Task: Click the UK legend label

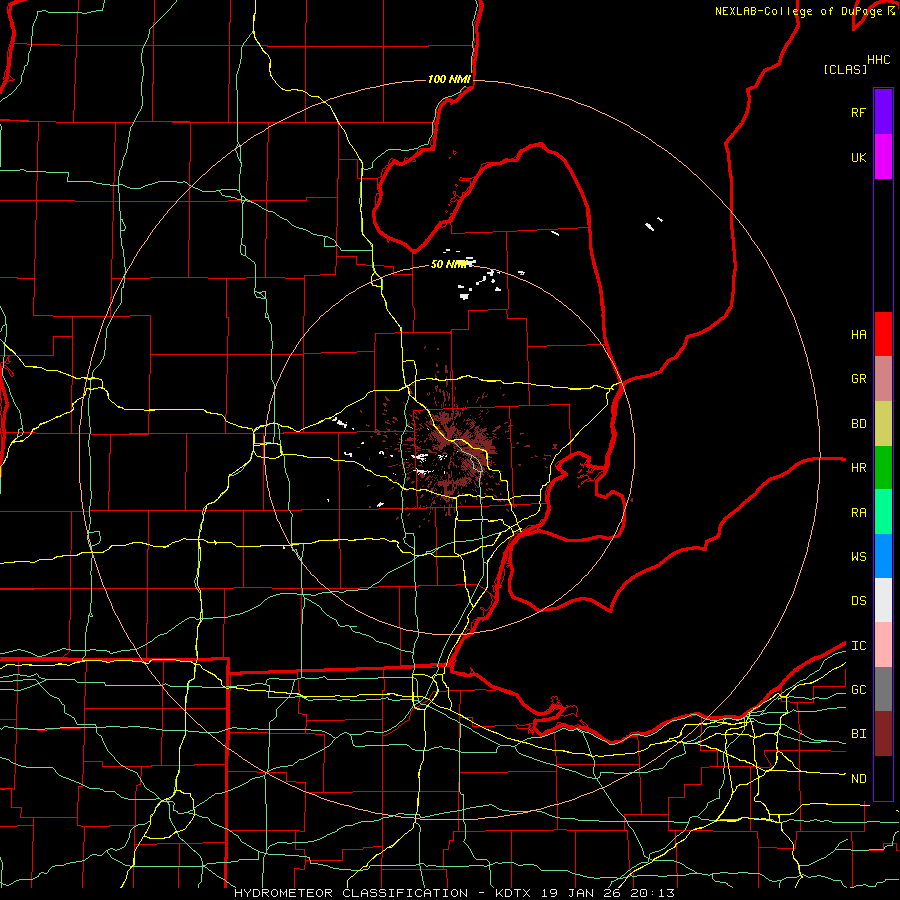Action: 858,157
